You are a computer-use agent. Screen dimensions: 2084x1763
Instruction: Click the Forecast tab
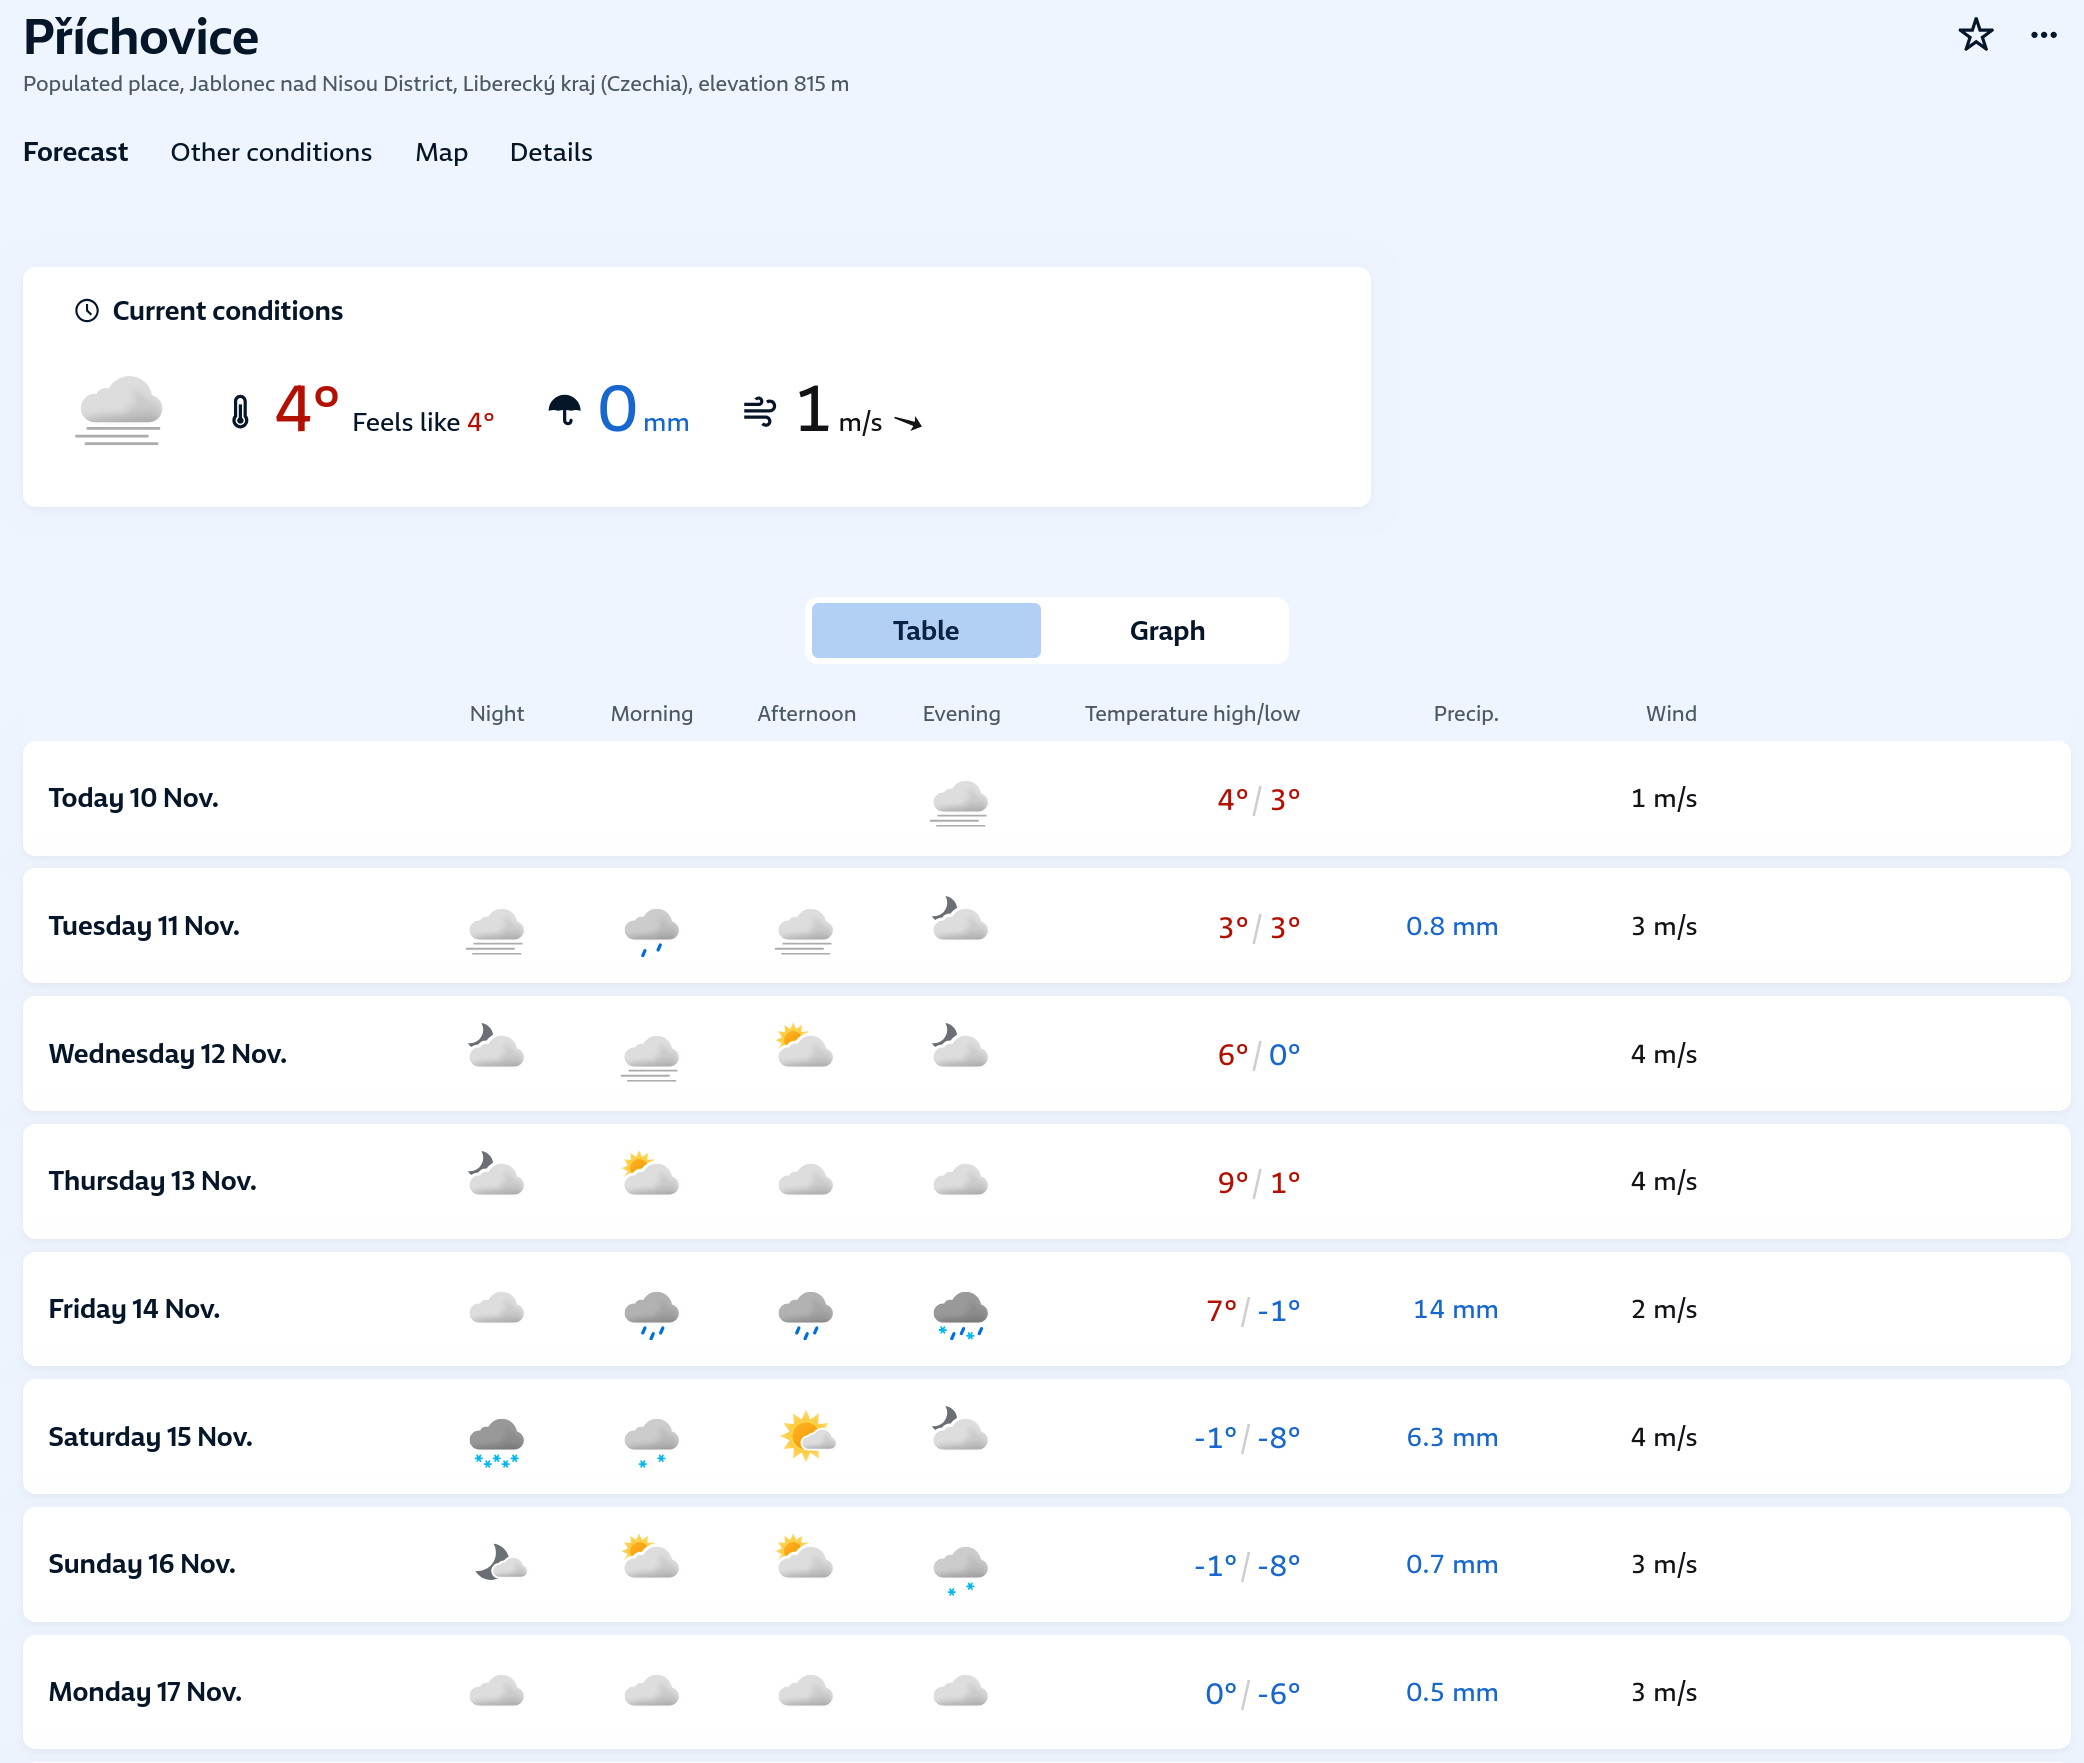(x=76, y=152)
